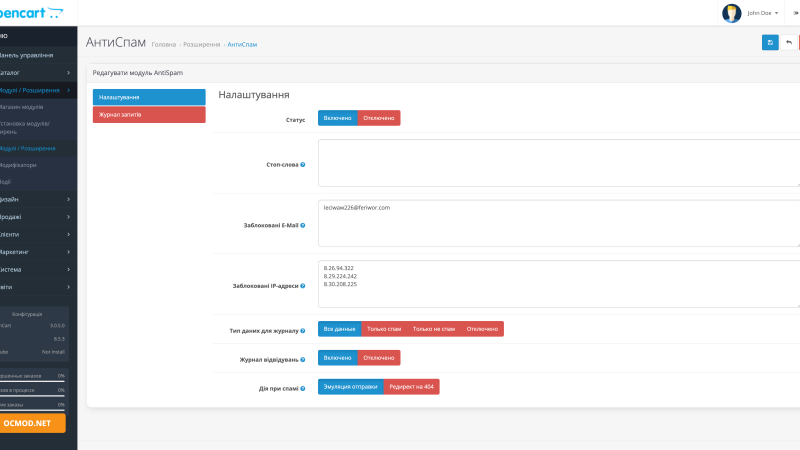The image size is (800, 450).
Task: Expand the Звіти sidebar menu
Action: pos(38,287)
